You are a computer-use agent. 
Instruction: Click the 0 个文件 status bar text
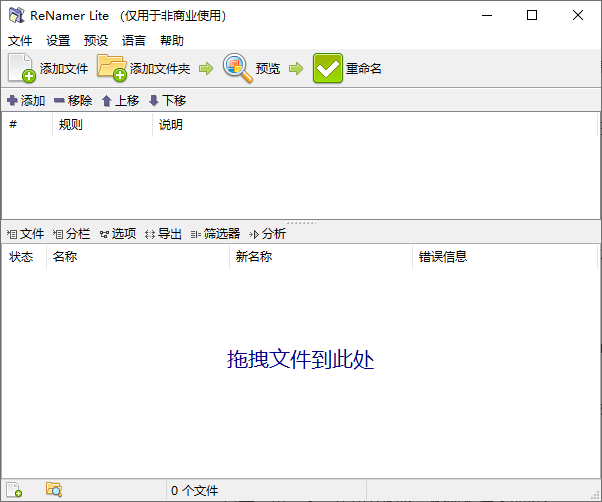click(x=195, y=490)
